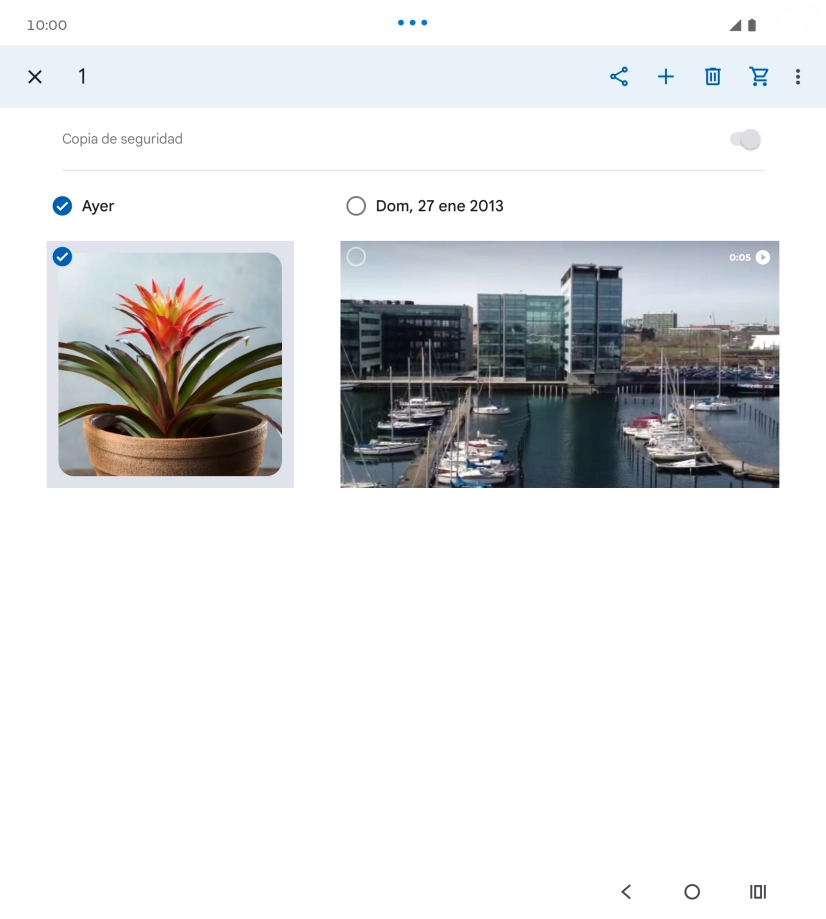Screen dimensions: 826x919
Task: Open the marina harbor video thumbnail
Action: [x=560, y=364]
